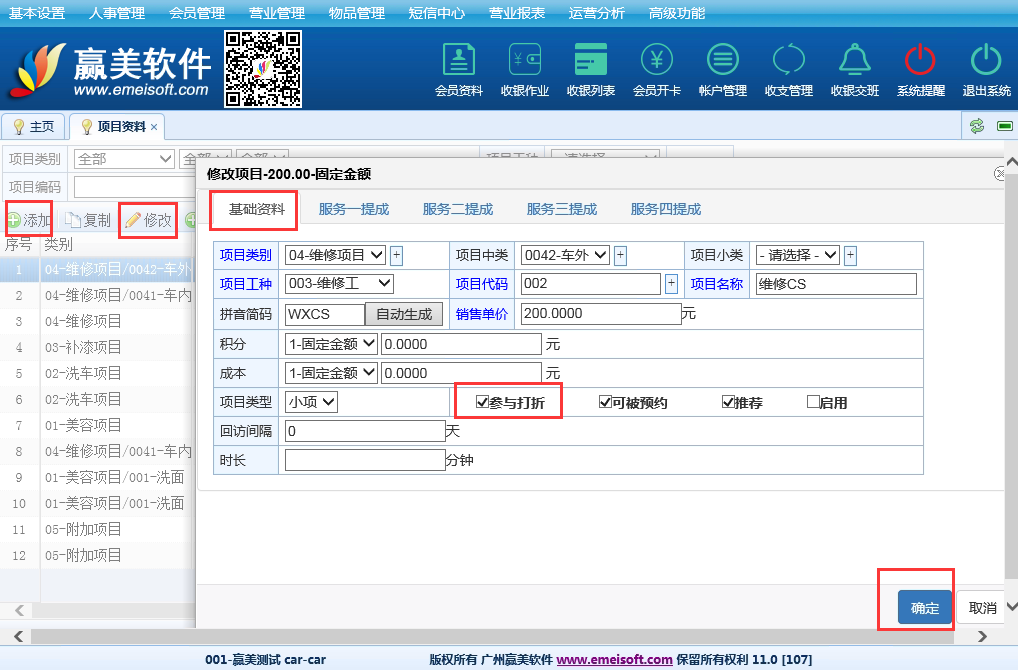Click the bottom horizontal scrollbar
Image resolution: width=1018 pixels, height=670 pixels.
pyautogui.click(x=500, y=636)
